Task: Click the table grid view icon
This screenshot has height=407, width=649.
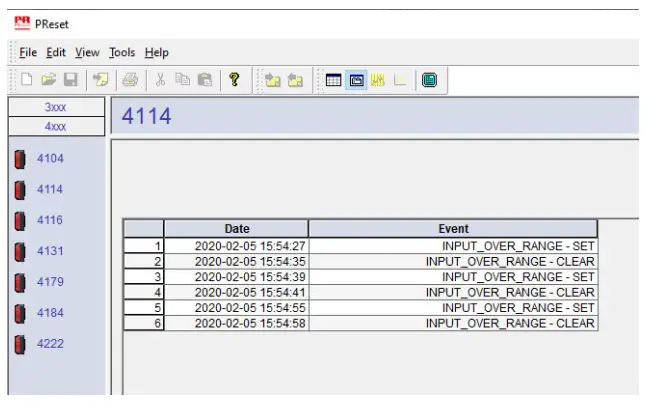Action: click(333, 80)
